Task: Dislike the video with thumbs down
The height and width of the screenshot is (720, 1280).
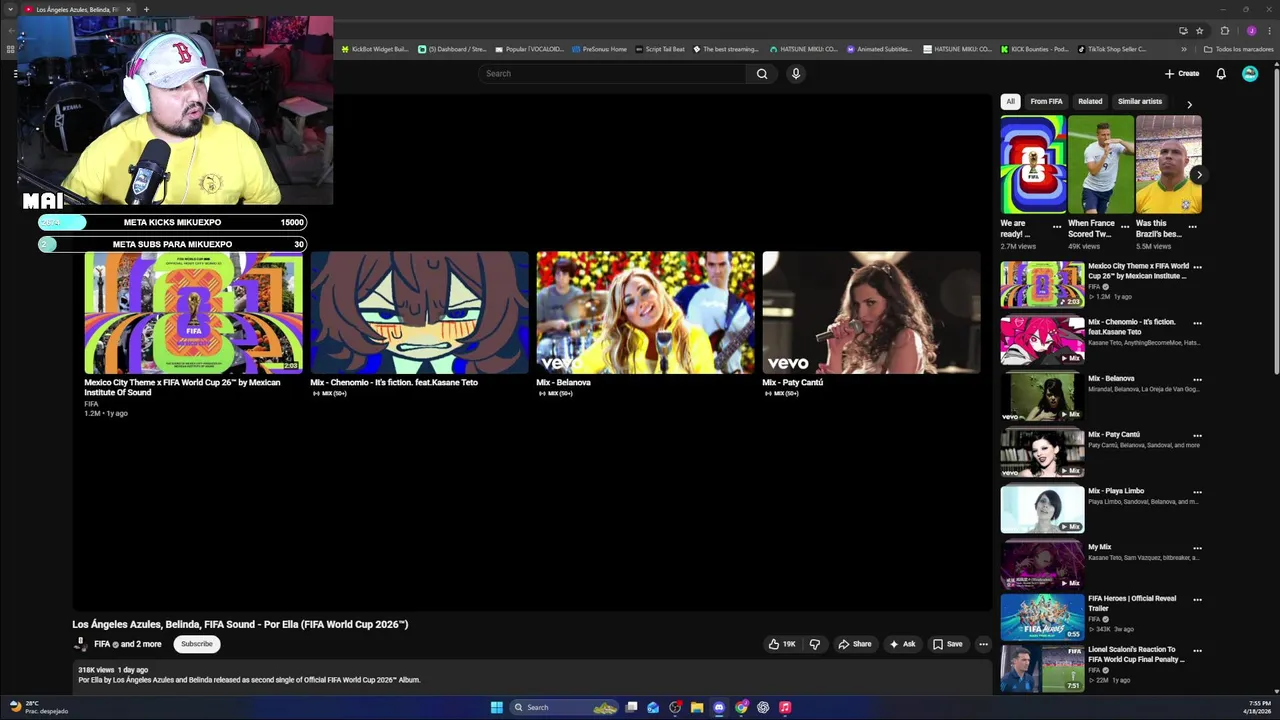Action: pyautogui.click(x=815, y=644)
